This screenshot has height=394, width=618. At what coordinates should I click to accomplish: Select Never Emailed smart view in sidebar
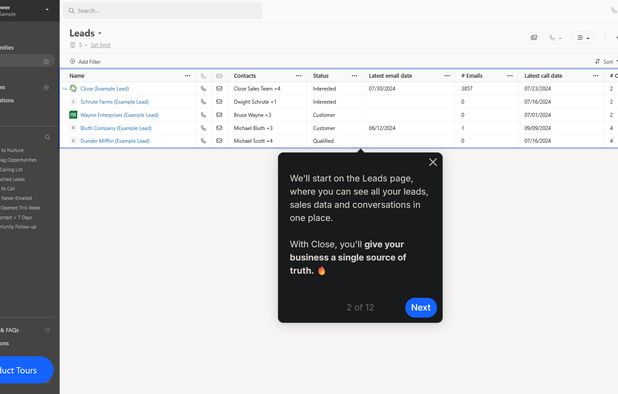16,198
